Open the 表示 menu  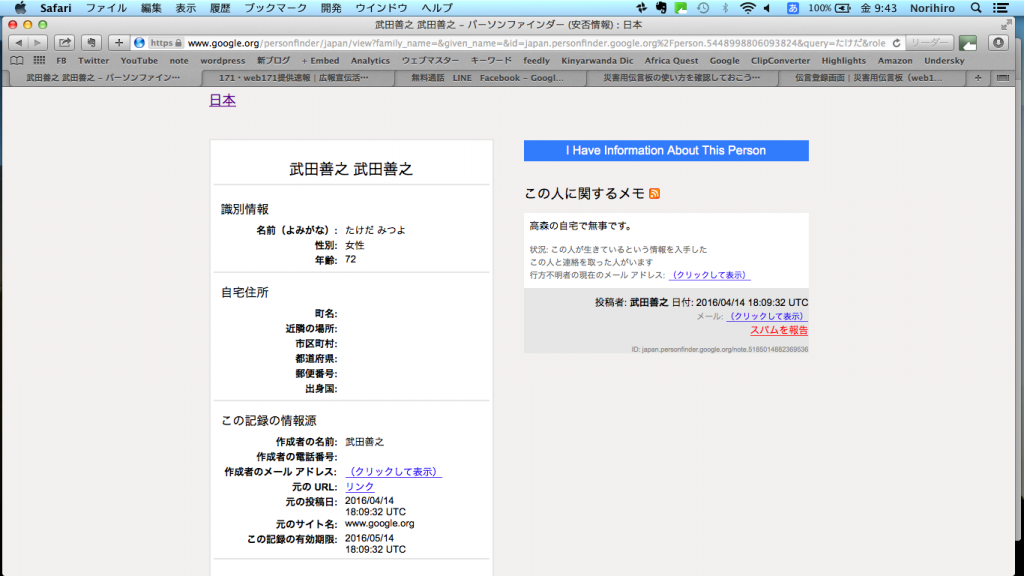[185, 8]
